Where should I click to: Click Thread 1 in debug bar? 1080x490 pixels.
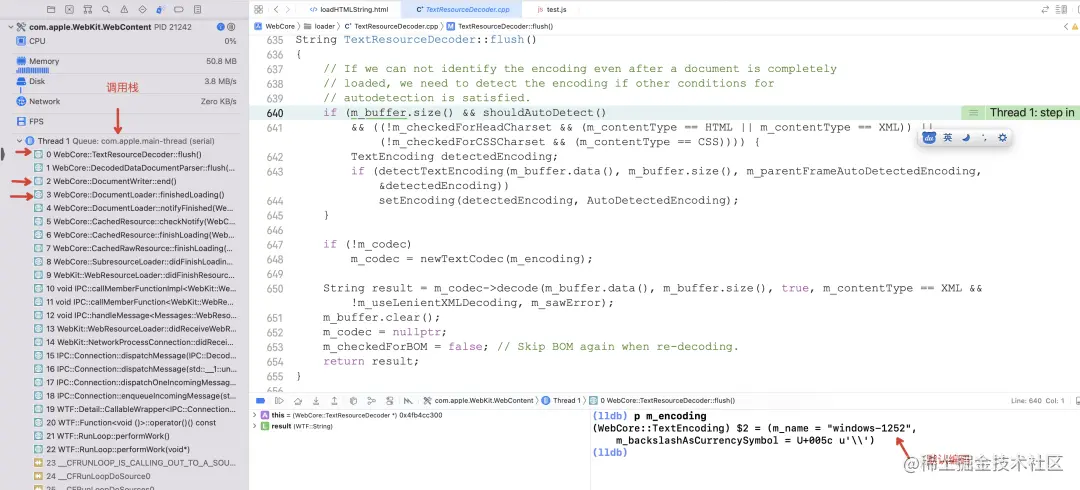[561, 400]
